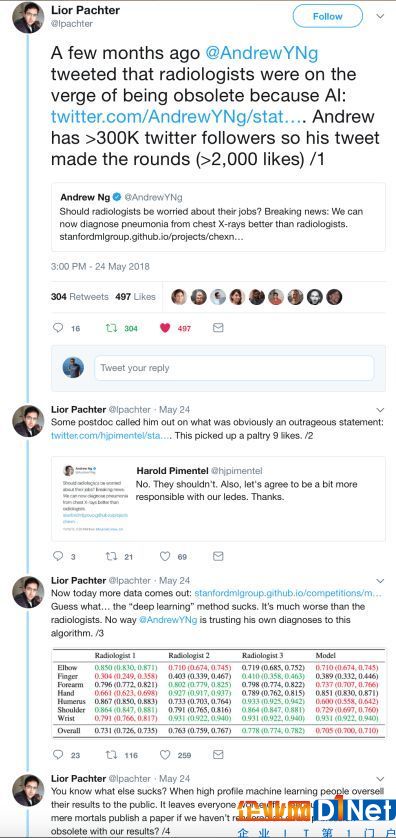
Task: Open the radiologist comparison table image
Action: pyautogui.click(x=218, y=693)
